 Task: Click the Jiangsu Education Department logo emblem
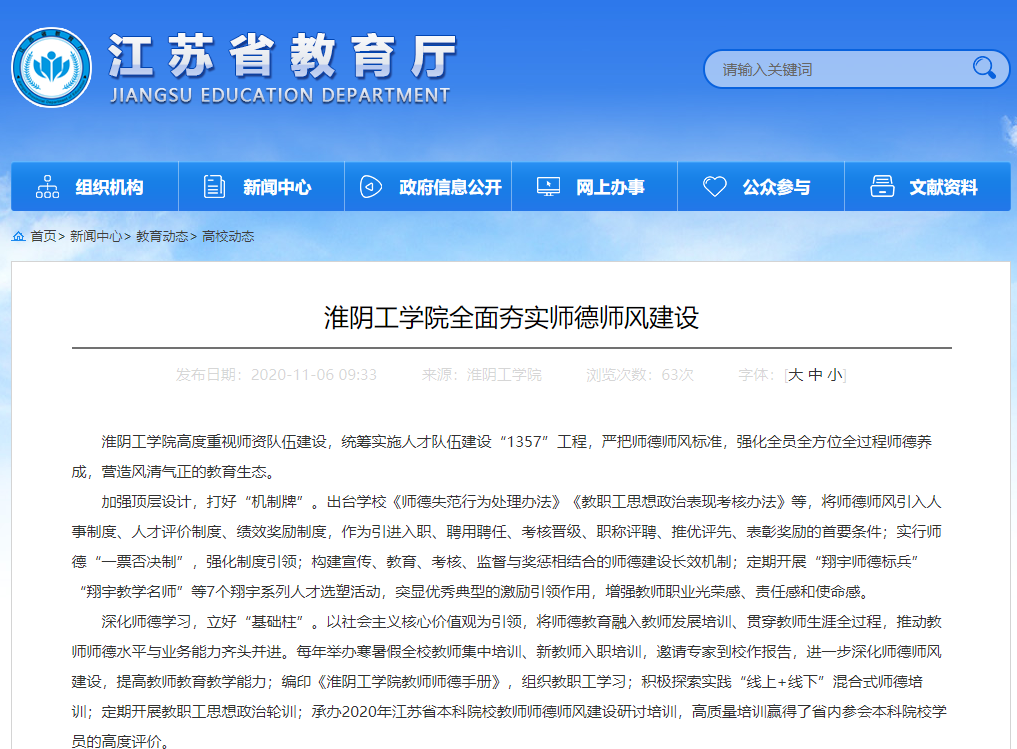(51, 67)
